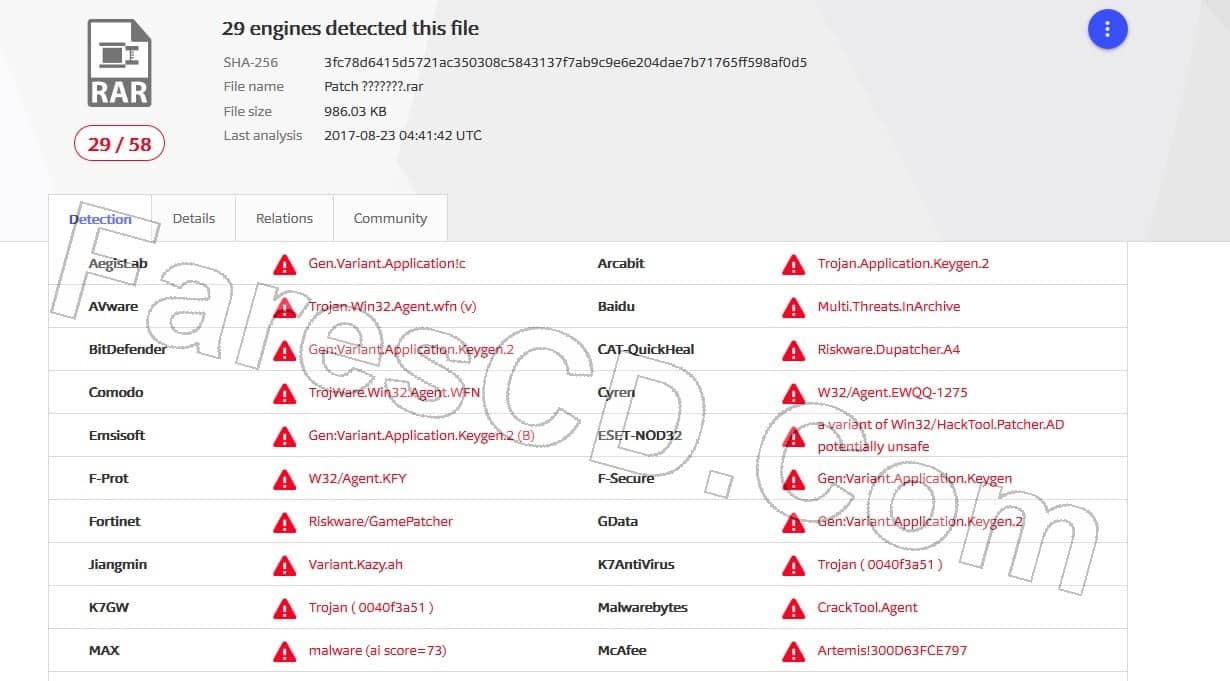Click the Fortinet engine name
Image resolution: width=1230 pixels, height=681 pixels.
pyautogui.click(x=115, y=522)
